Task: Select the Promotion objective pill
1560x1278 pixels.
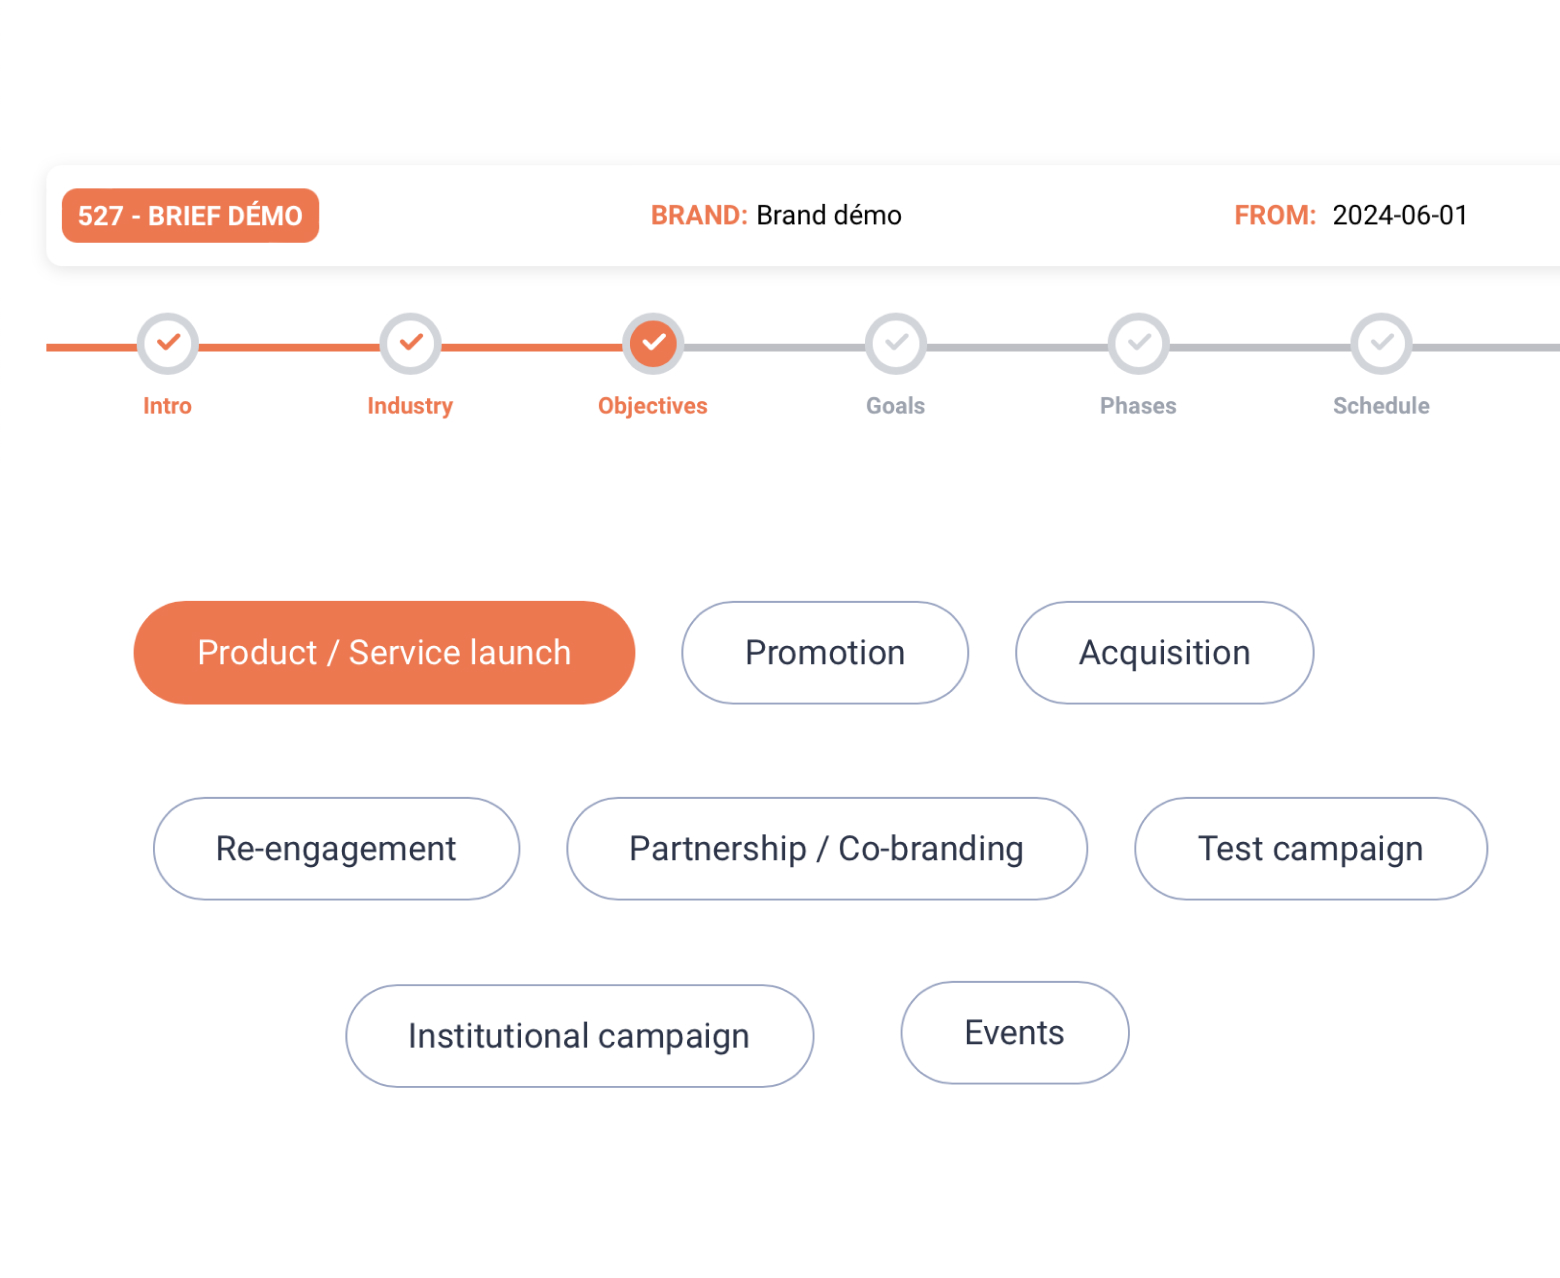Action: (x=825, y=652)
